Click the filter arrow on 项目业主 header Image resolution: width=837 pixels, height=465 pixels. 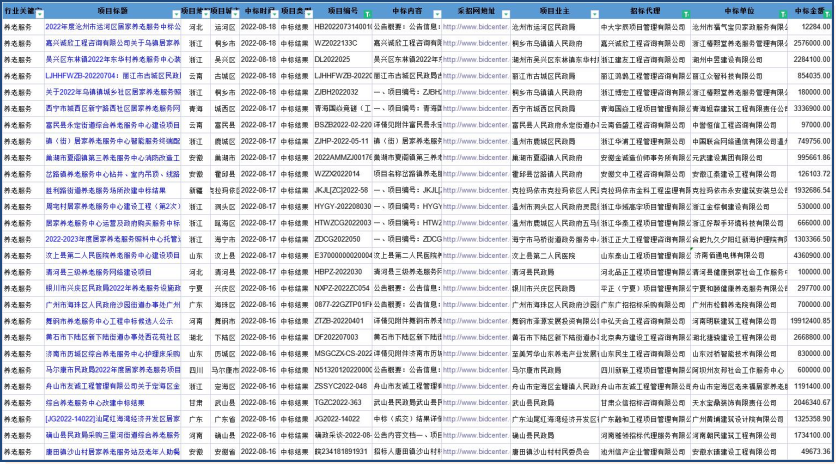click(x=589, y=12)
